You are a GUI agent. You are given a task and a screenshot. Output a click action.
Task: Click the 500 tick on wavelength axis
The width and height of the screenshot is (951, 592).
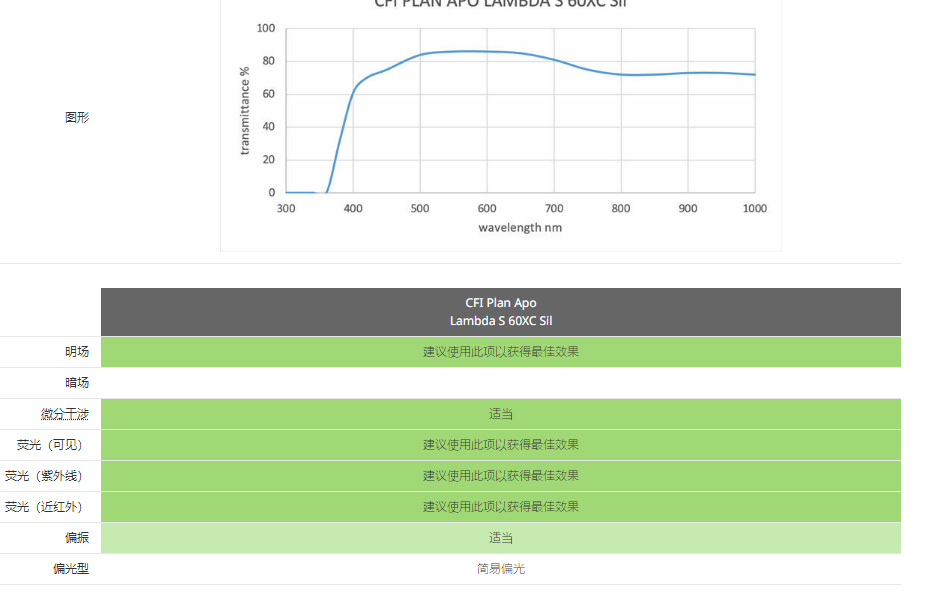point(420,209)
